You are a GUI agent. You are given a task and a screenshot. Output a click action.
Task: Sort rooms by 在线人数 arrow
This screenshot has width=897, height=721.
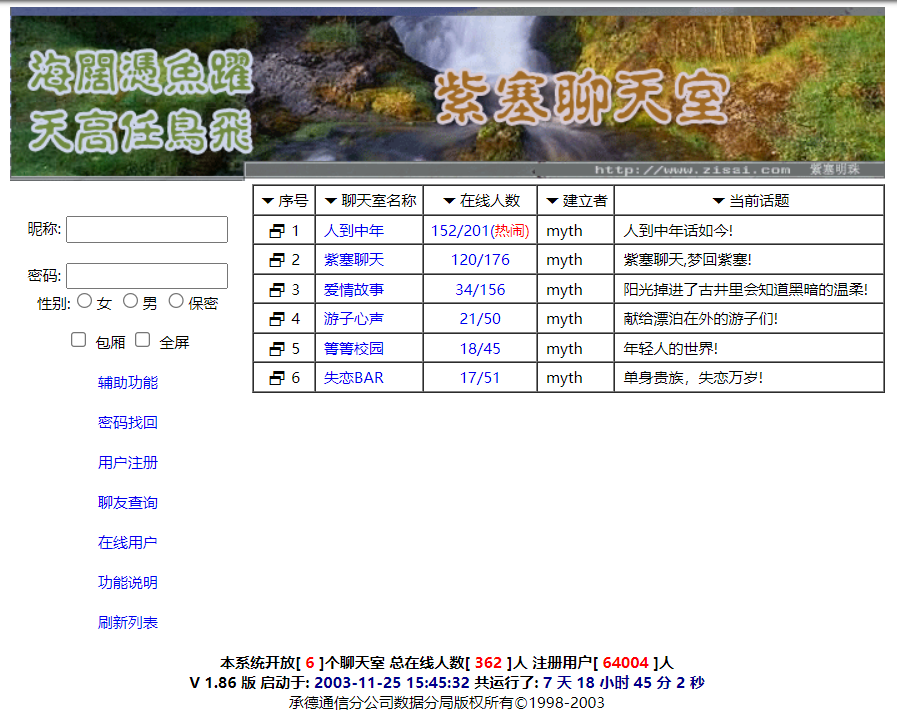click(449, 201)
